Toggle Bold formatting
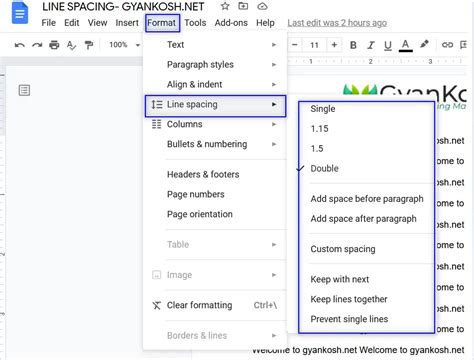The image size is (474, 360). tap(353, 45)
